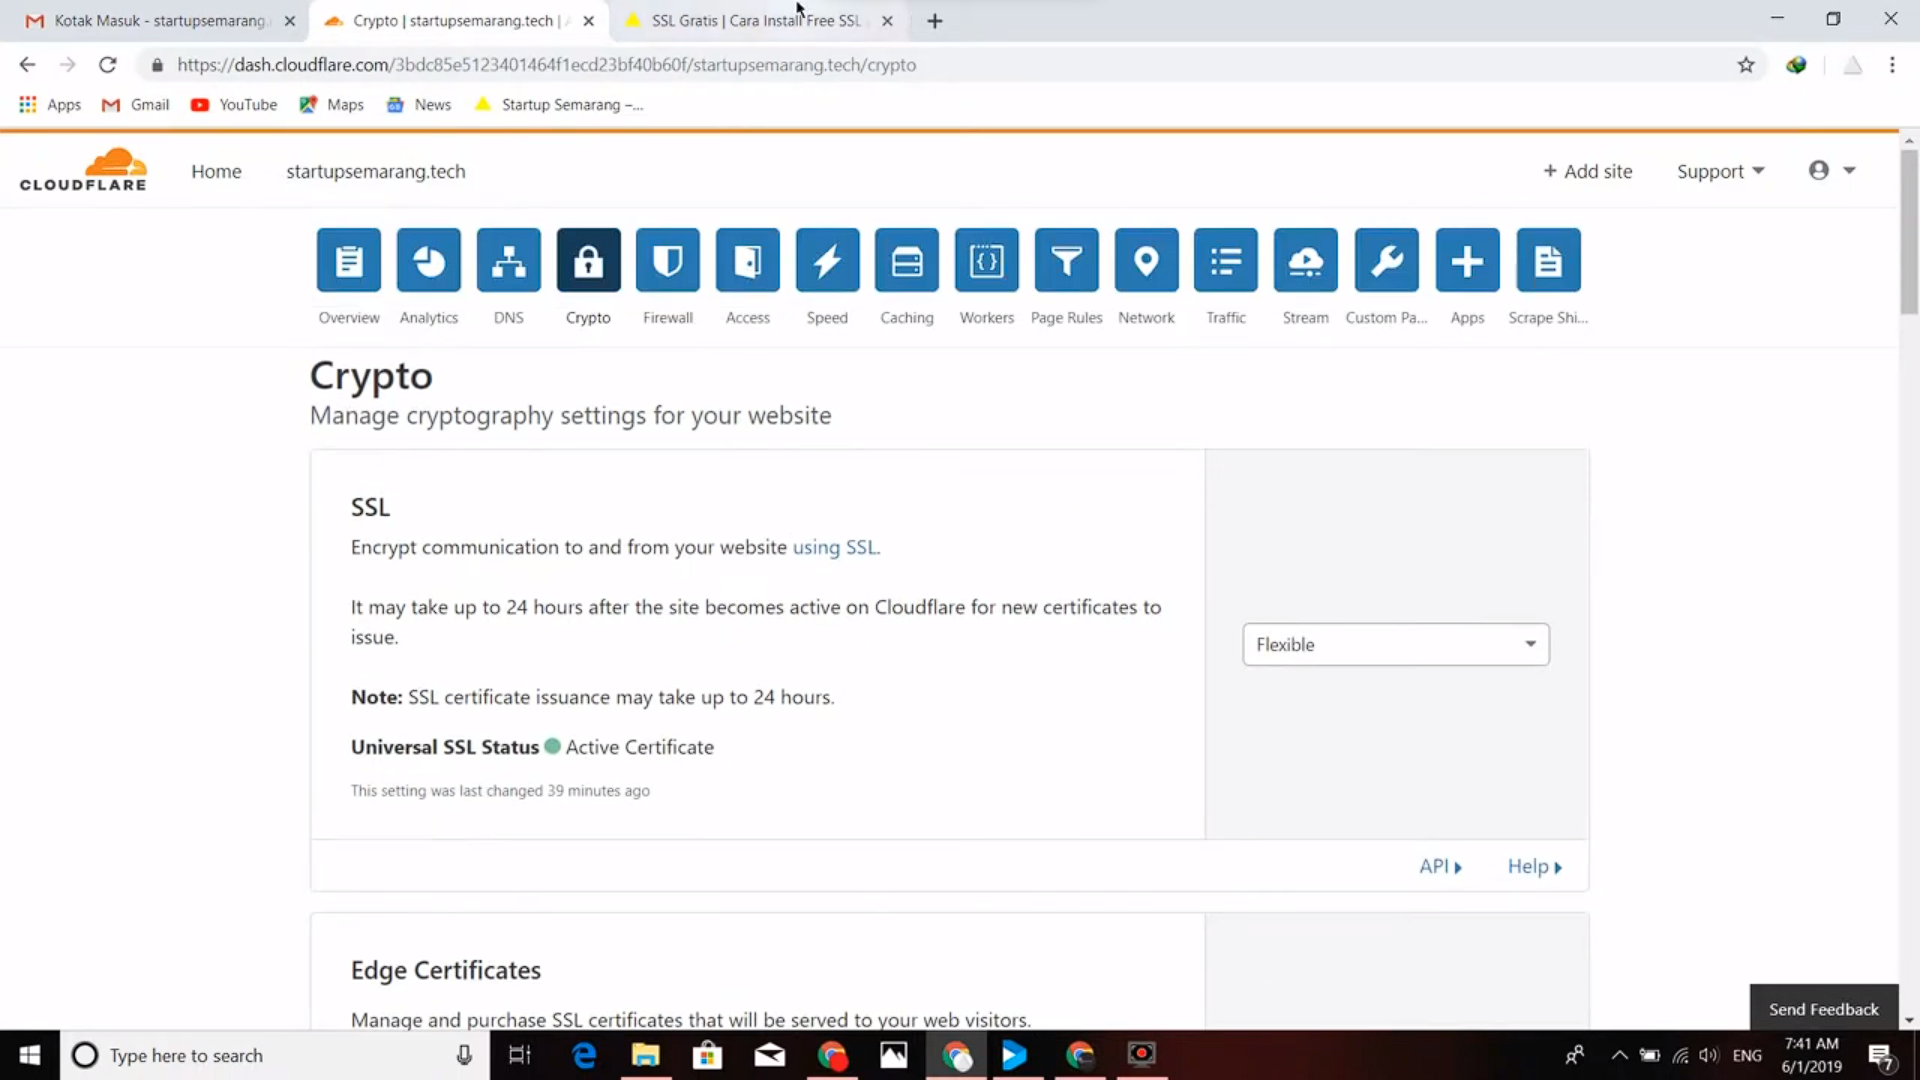Open the Speed lightning icon
The width and height of the screenshot is (1920, 1080).
pos(827,261)
